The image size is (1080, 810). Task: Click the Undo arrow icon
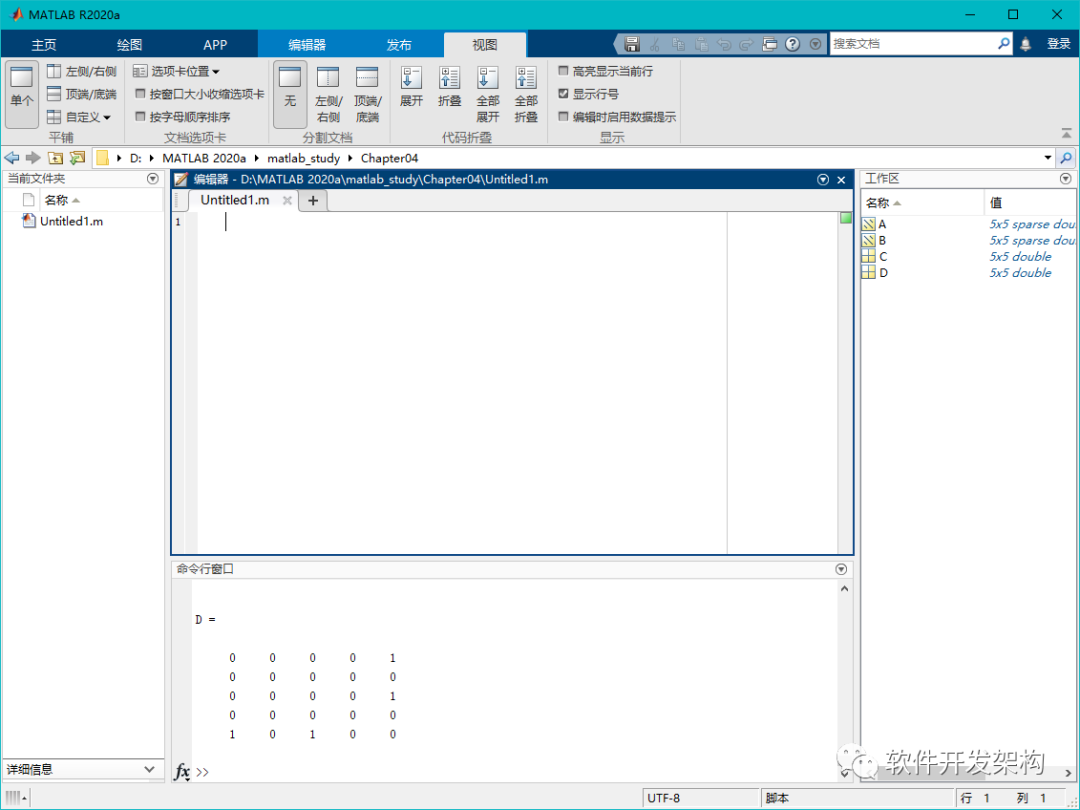click(724, 44)
